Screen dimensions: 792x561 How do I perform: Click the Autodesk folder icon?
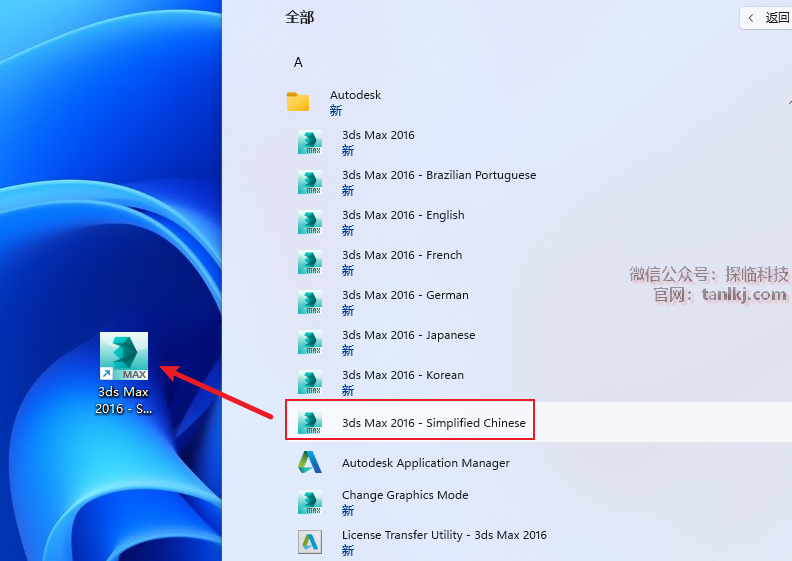click(x=298, y=101)
